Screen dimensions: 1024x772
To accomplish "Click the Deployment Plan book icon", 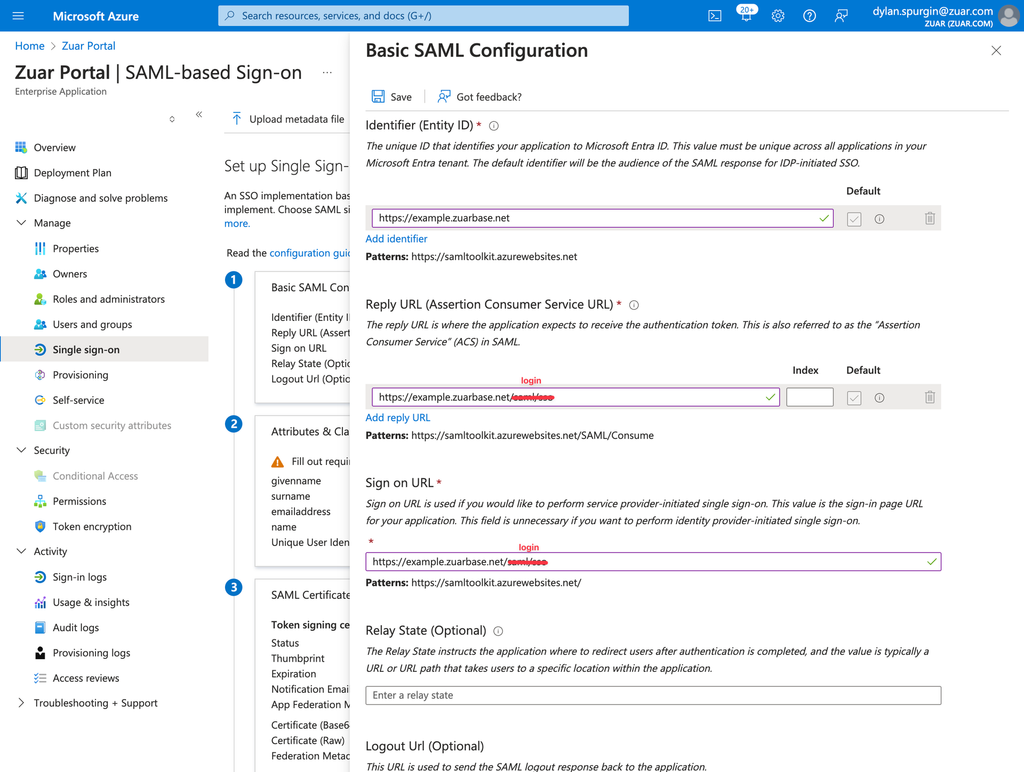I will pos(21,172).
